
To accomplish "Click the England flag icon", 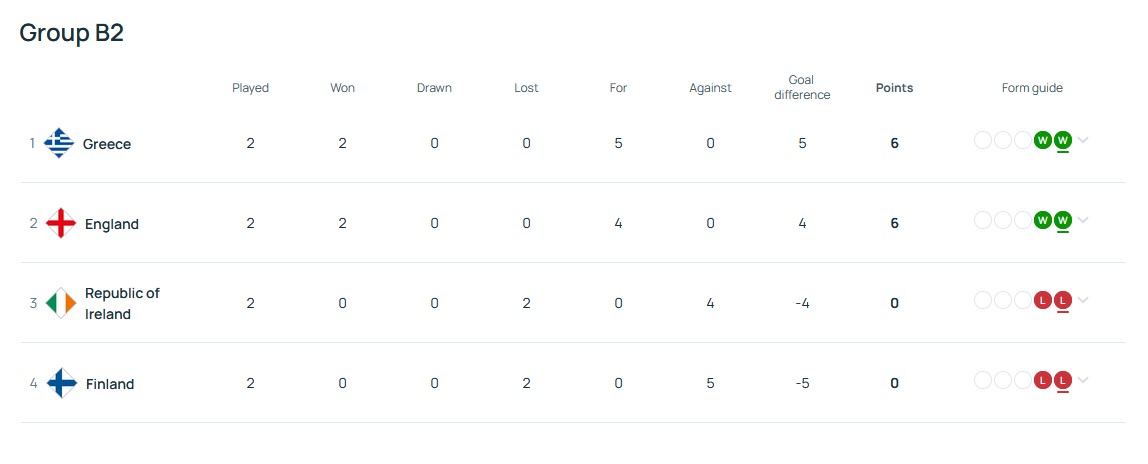I will [x=61, y=223].
